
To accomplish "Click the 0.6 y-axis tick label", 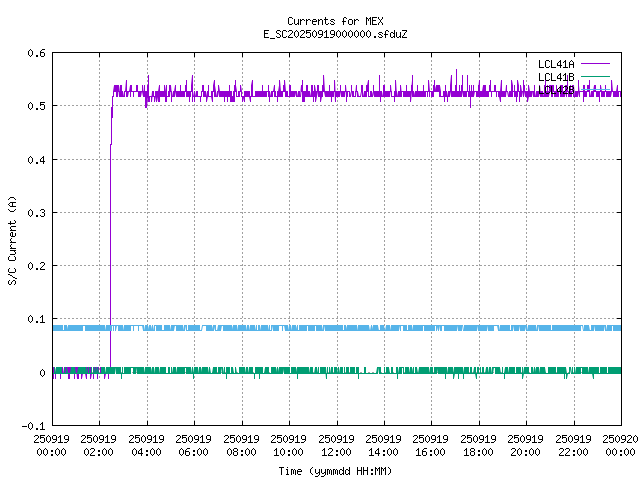I will pos(35,53).
